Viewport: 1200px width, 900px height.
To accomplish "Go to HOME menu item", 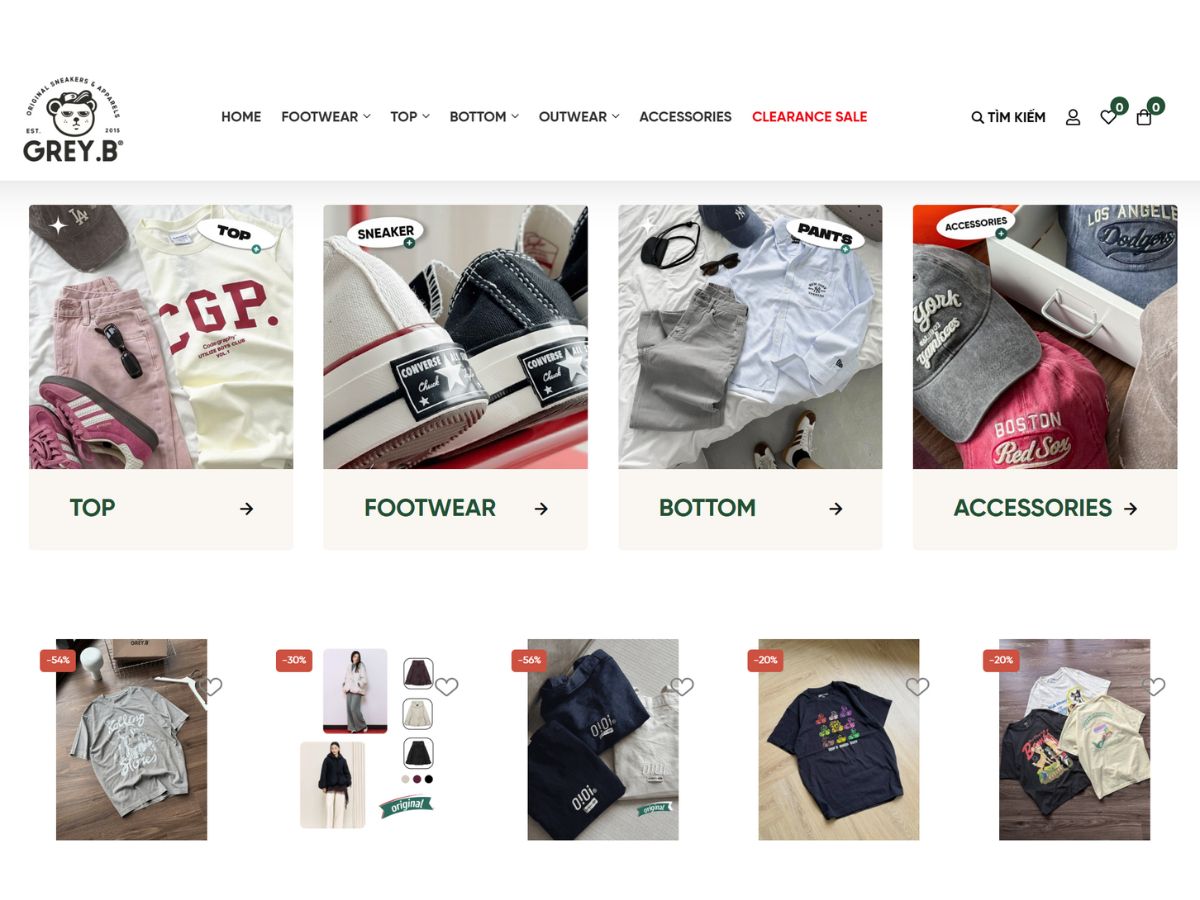I will (241, 117).
